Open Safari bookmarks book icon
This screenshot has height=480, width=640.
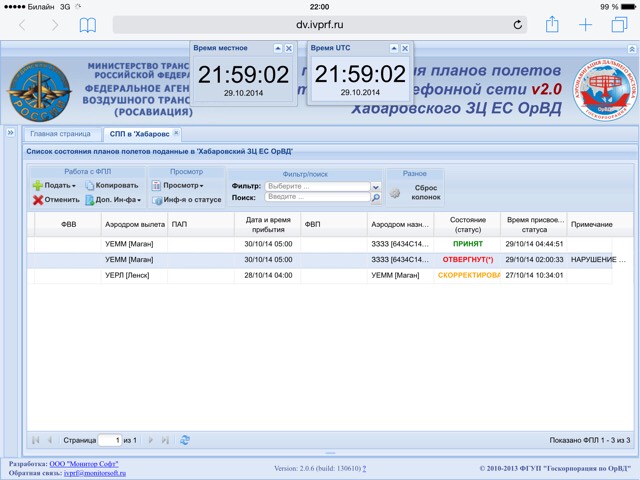pos(88,25)
